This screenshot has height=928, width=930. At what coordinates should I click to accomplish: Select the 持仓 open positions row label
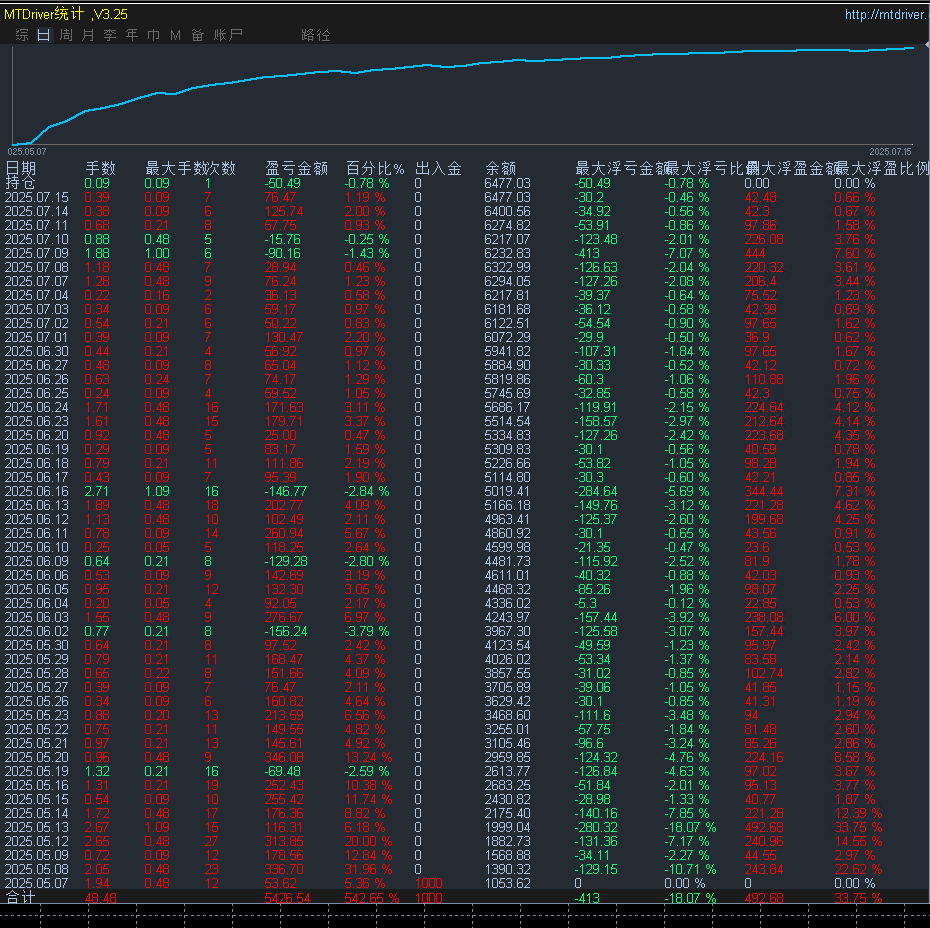tap(20, 183)
